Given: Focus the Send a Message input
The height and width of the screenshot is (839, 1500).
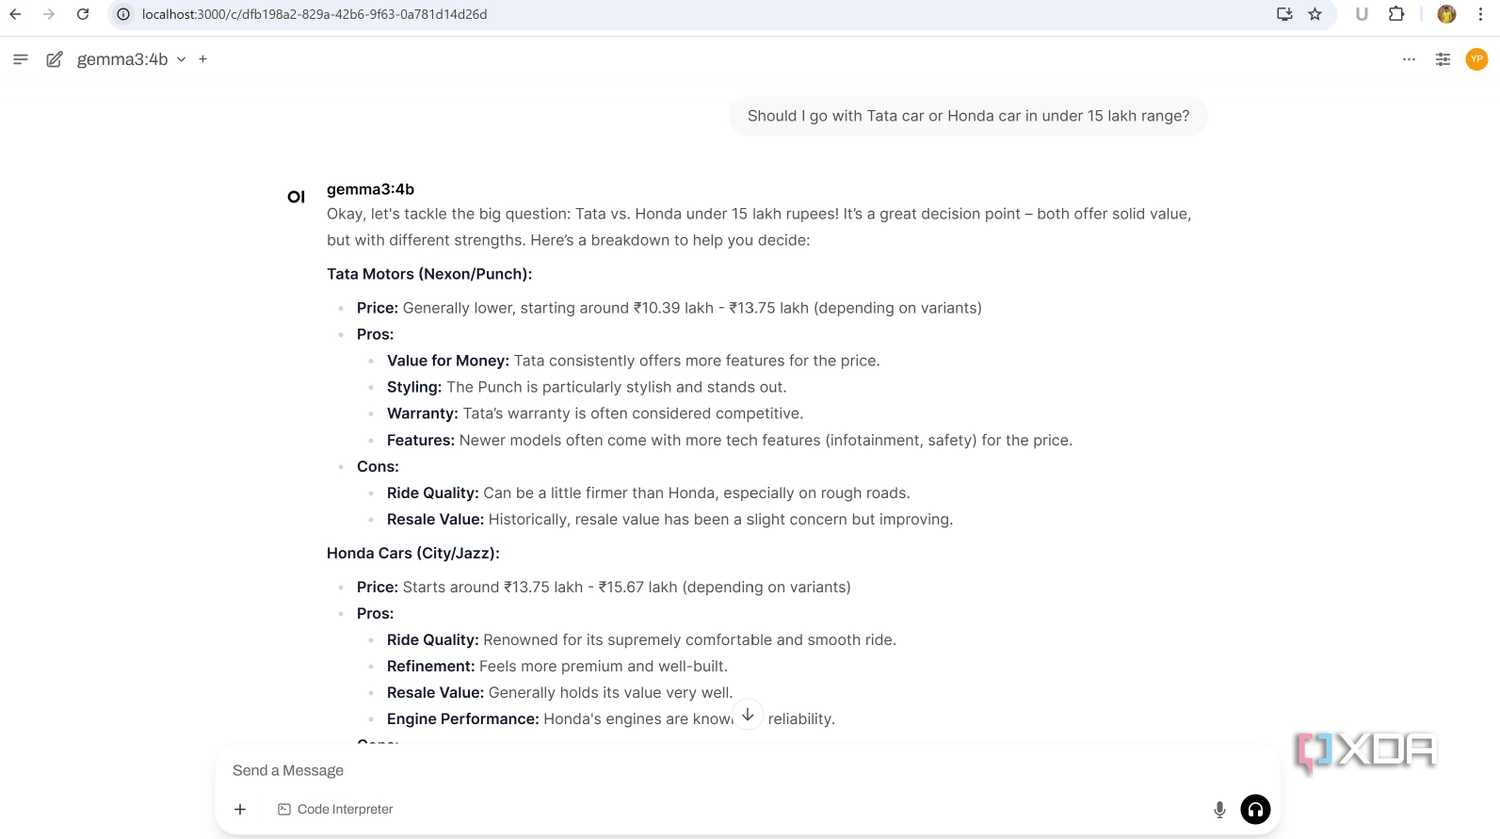Looking at the screenshot, I should (x=748, y=770).
